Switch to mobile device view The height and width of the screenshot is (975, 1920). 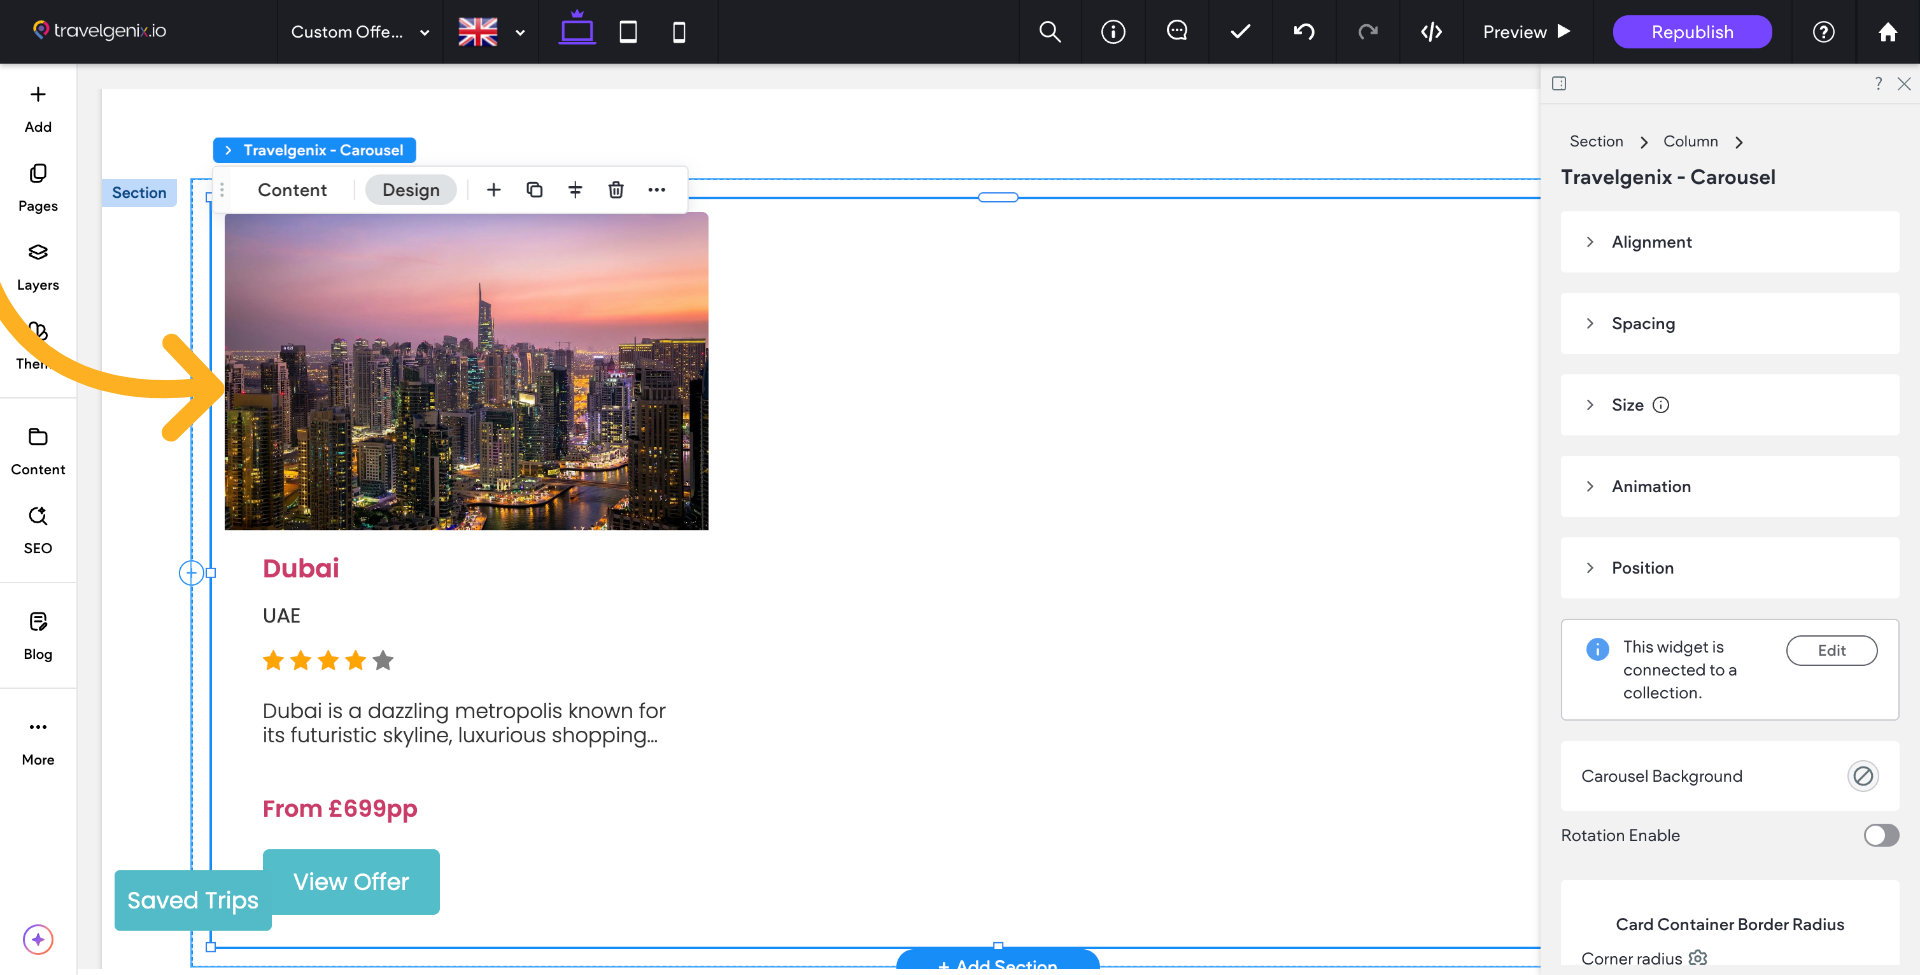(679, 32)
